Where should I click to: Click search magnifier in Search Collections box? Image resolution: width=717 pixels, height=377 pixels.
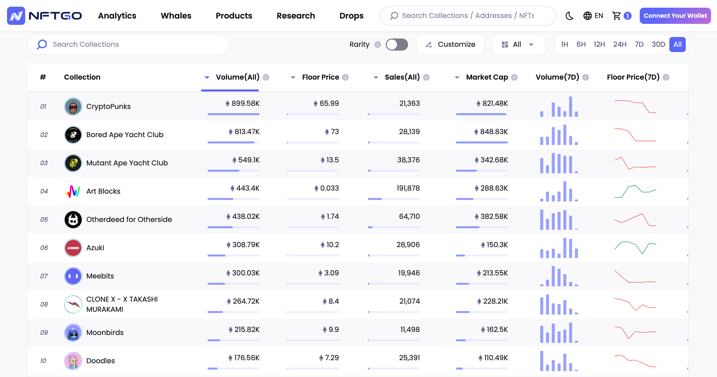pyautogui.click(x=42, y=44)
